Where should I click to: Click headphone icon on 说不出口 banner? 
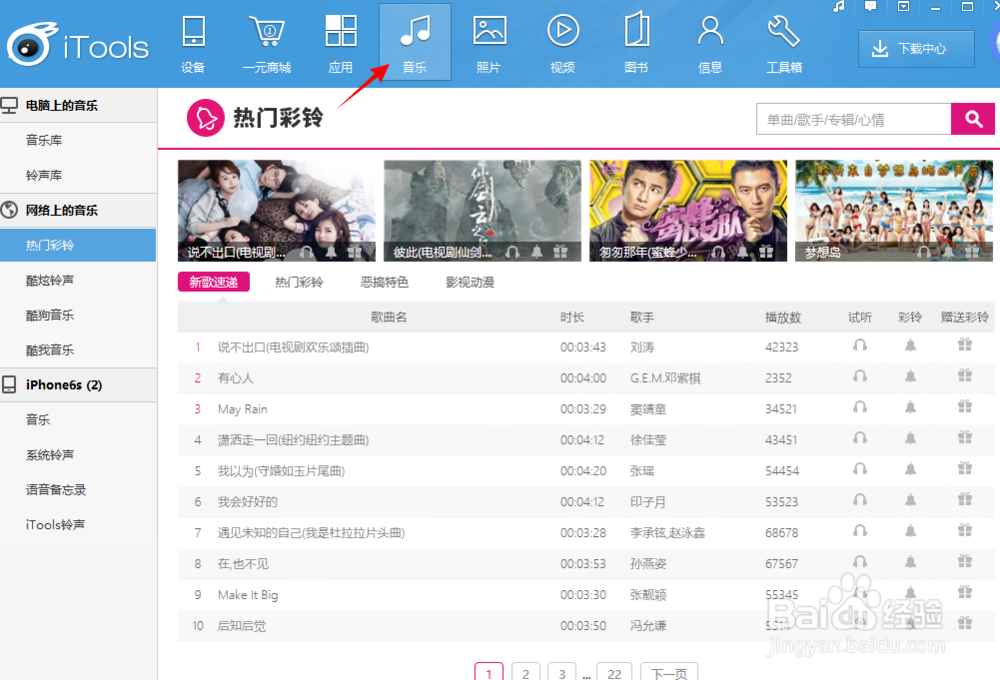(306, 252)
